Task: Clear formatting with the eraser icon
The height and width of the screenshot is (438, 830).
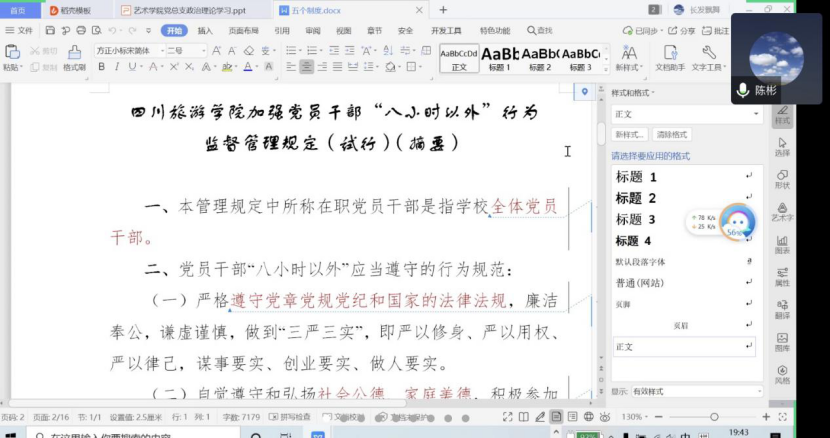Action: (x=249, y=51)
